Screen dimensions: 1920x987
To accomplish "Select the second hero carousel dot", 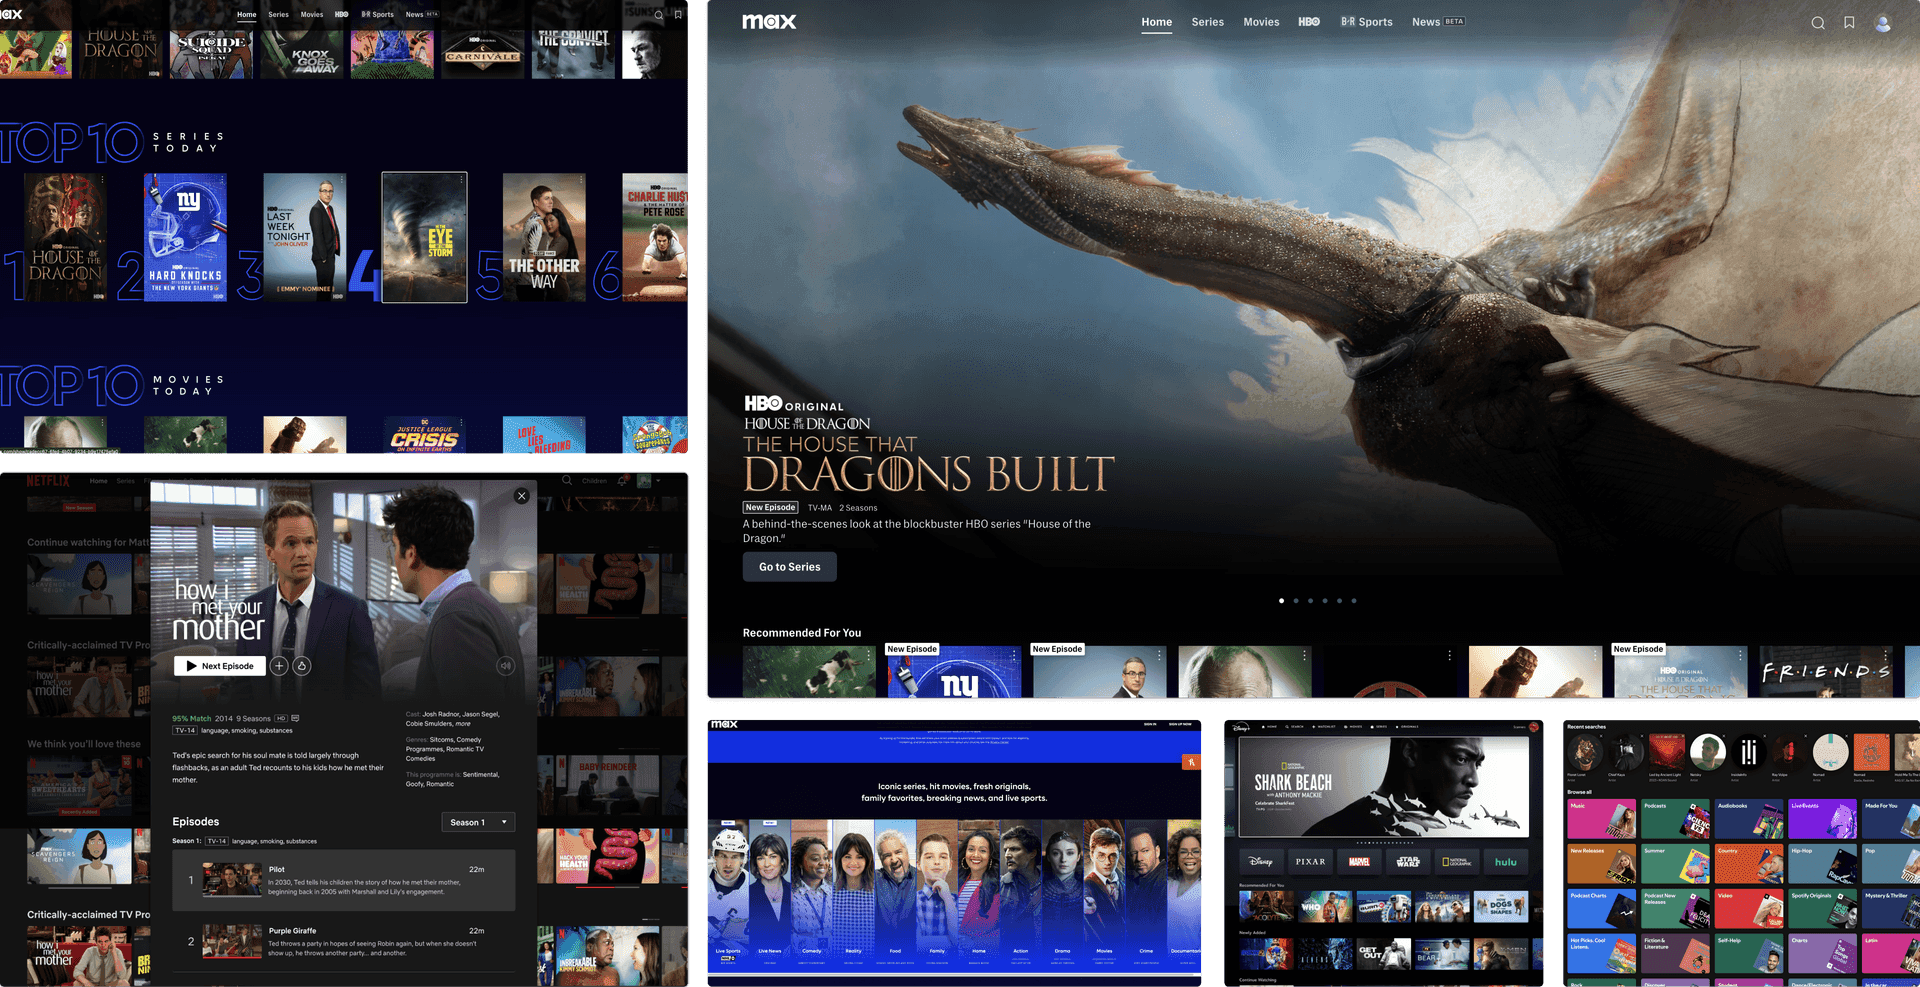I will (x=1296, y=601).
